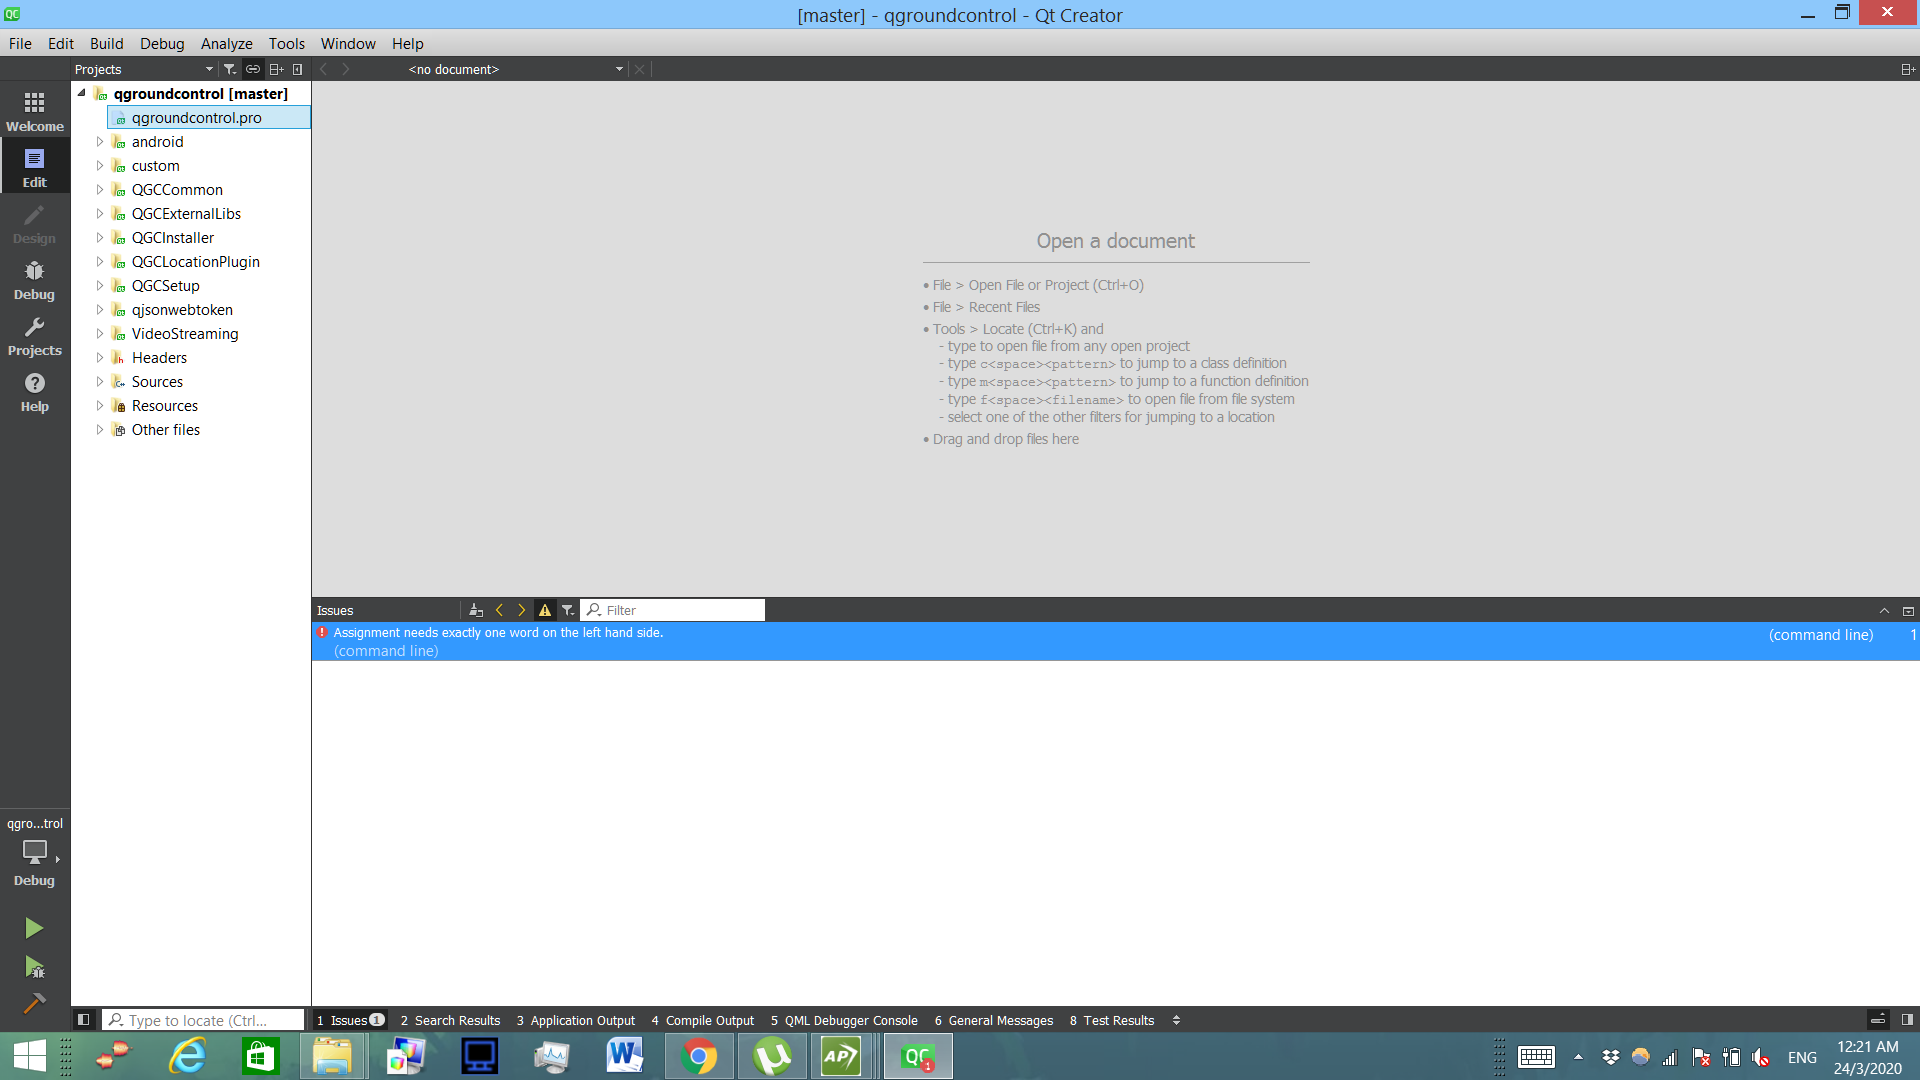Image resolution: width=1920 pixels, height=1080 pixels.
Task: Go to next issue
Action: coord(521,610)
